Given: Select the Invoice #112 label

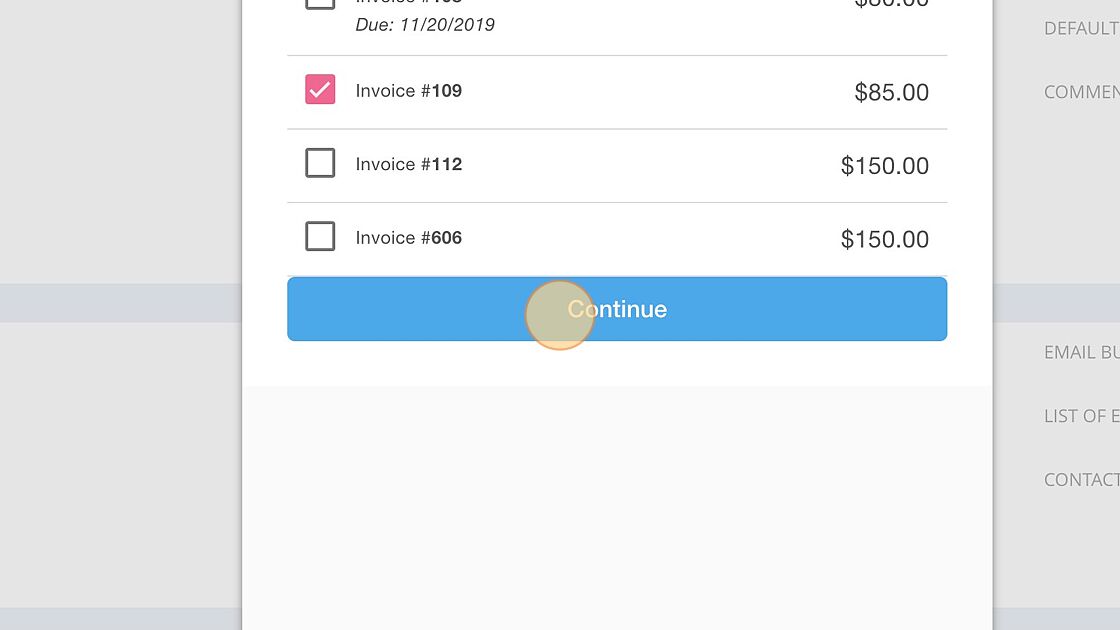Looking at the screenshot, I should pyautogui.click(x=409, y=164).
